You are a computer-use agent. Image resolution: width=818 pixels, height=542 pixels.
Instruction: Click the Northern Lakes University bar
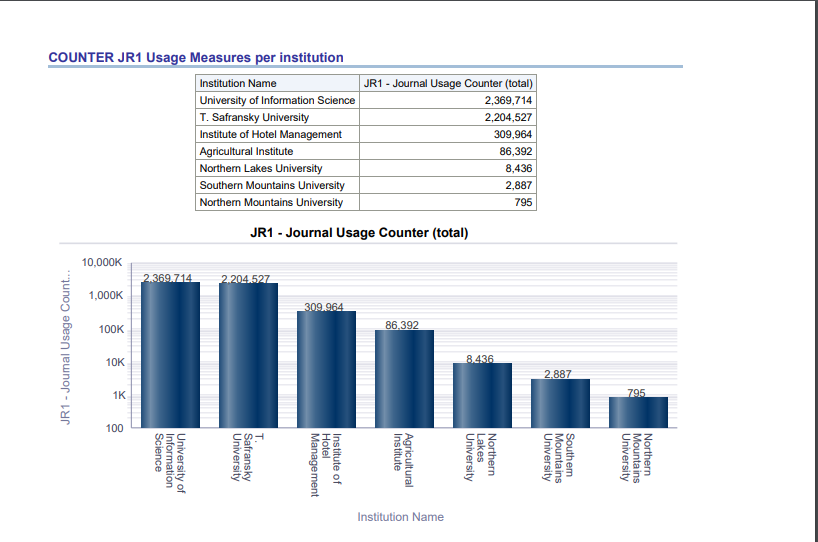[482, 395]
